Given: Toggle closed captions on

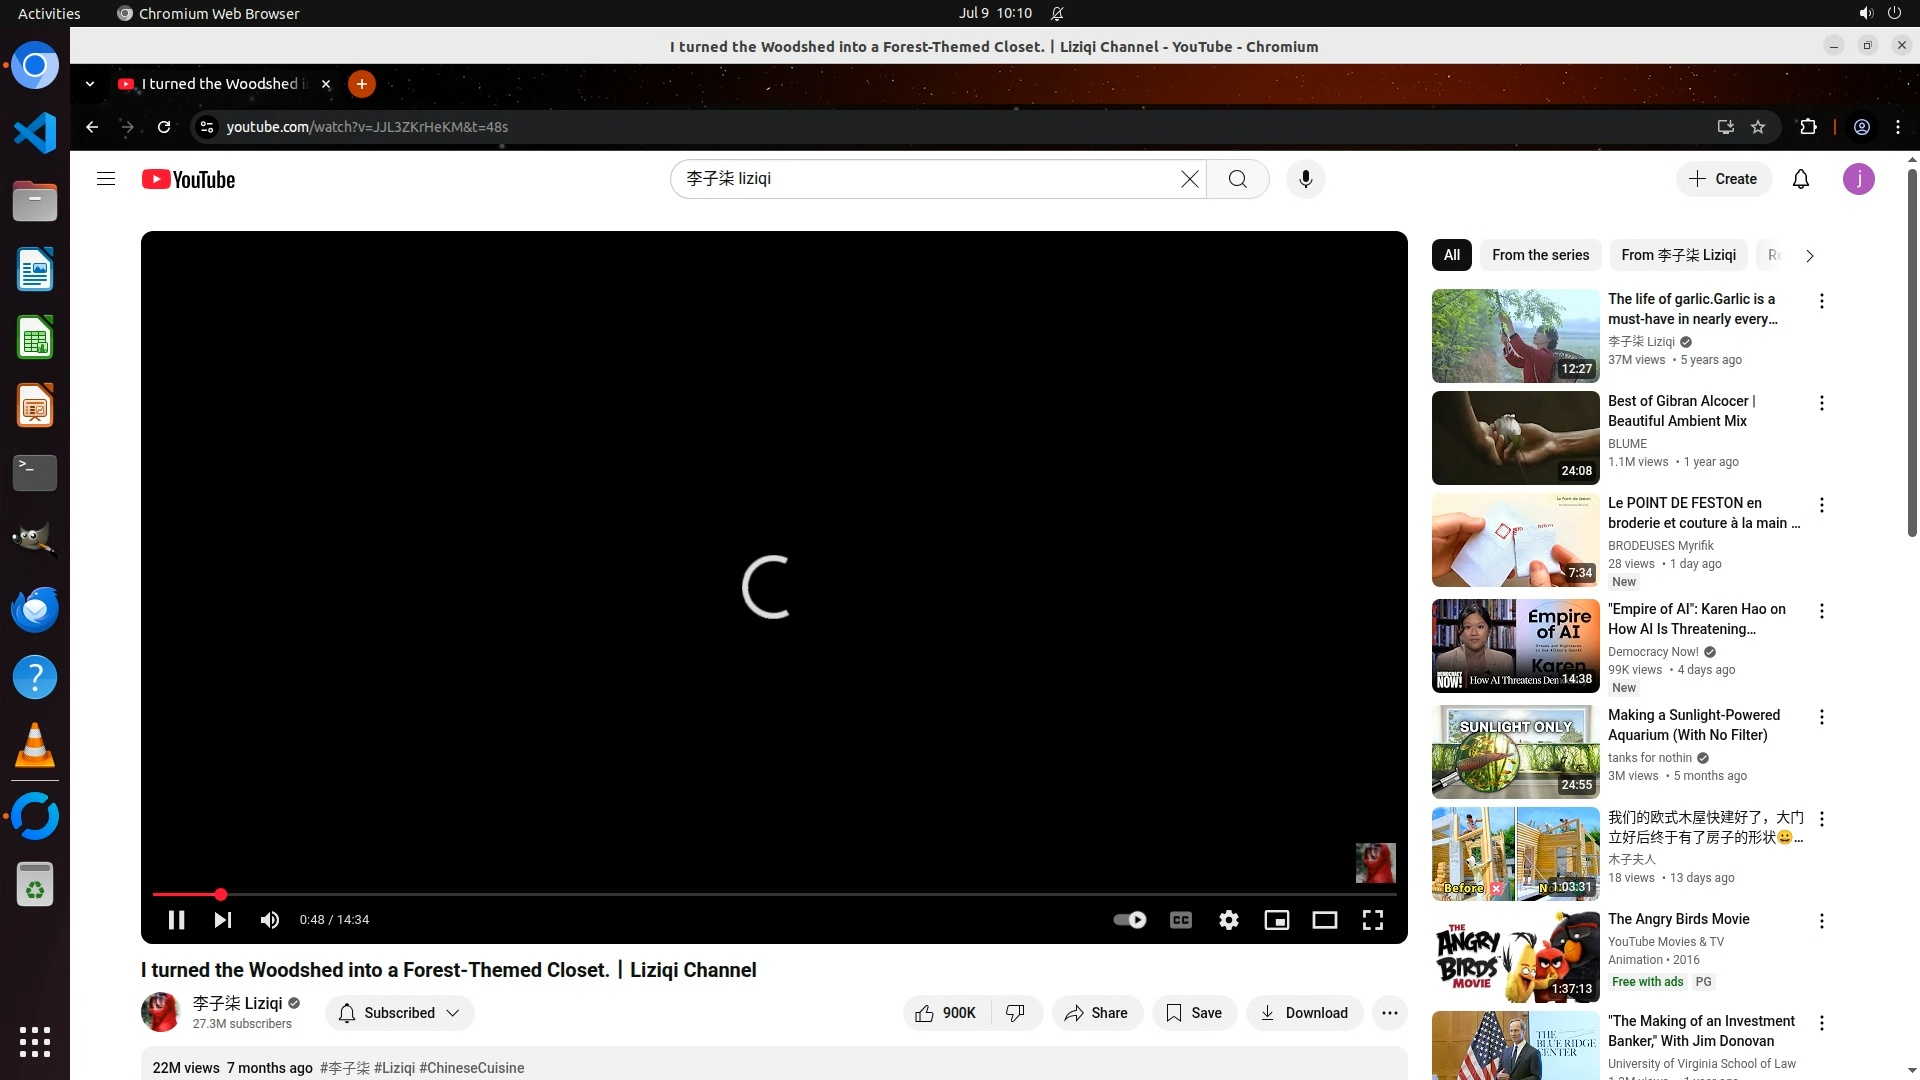Looking at the screenshot, I should [x=1181, y=920].
